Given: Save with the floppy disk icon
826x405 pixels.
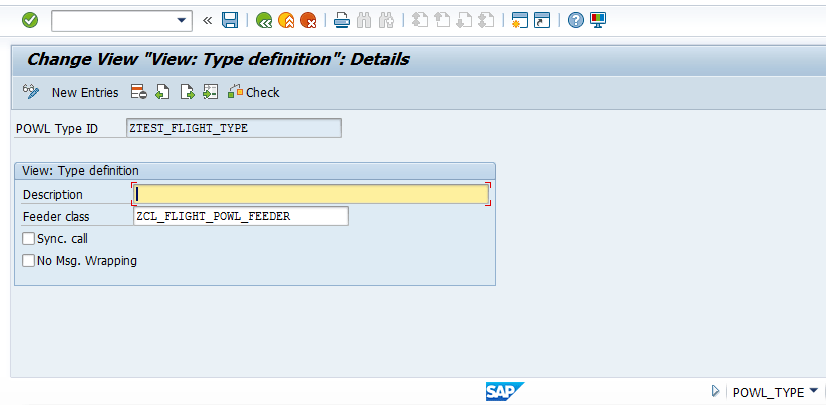Looking at the screenshot, I should [230, 21].
